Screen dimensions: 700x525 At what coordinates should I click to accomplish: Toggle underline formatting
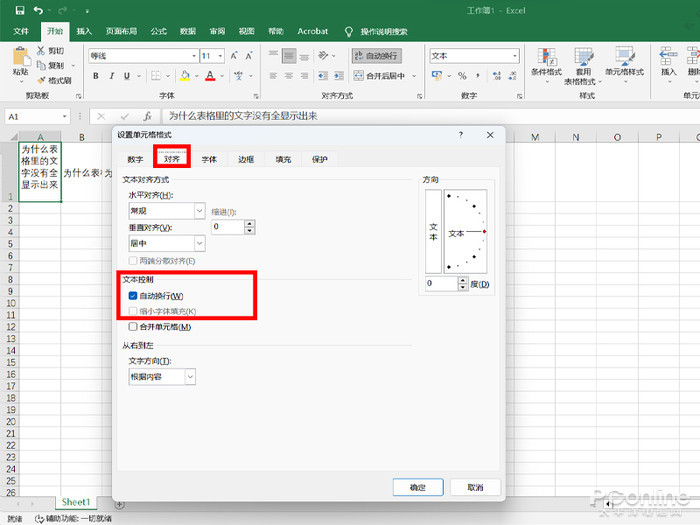(127, 76)
